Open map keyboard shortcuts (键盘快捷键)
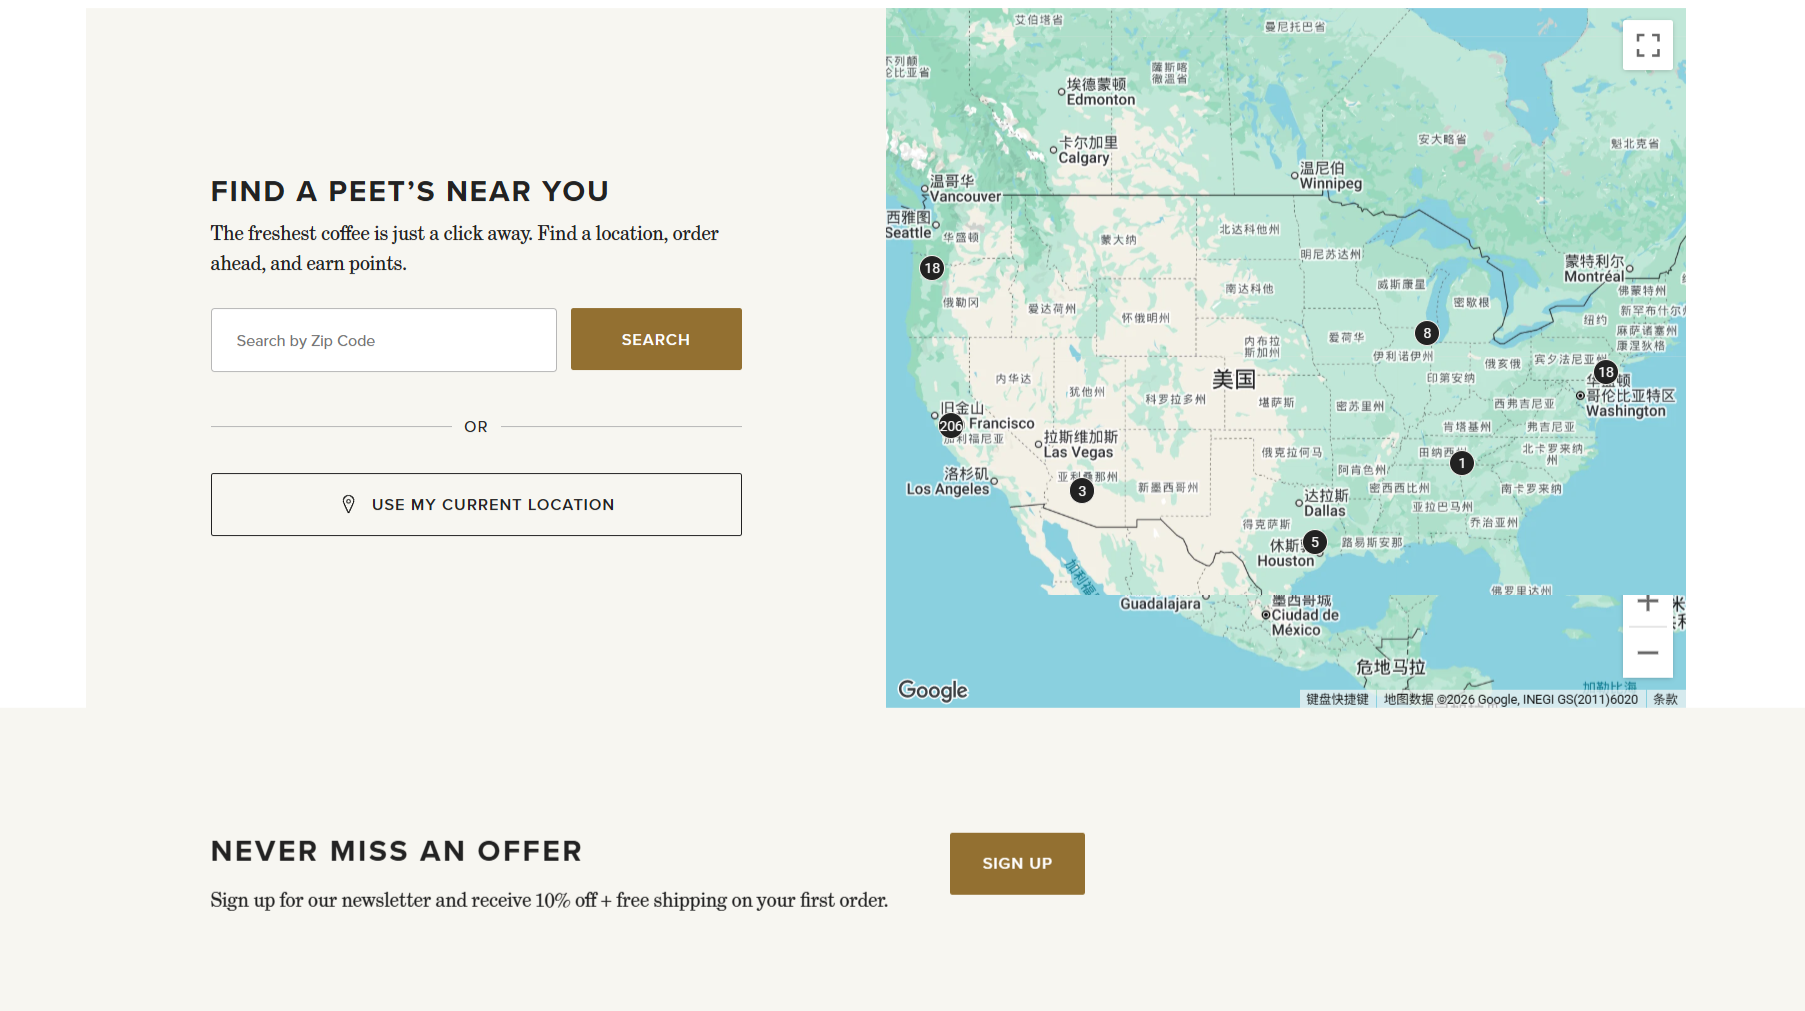Image resolution: width=1805 pixels, height=1011 pixels. pos(1337,699)
